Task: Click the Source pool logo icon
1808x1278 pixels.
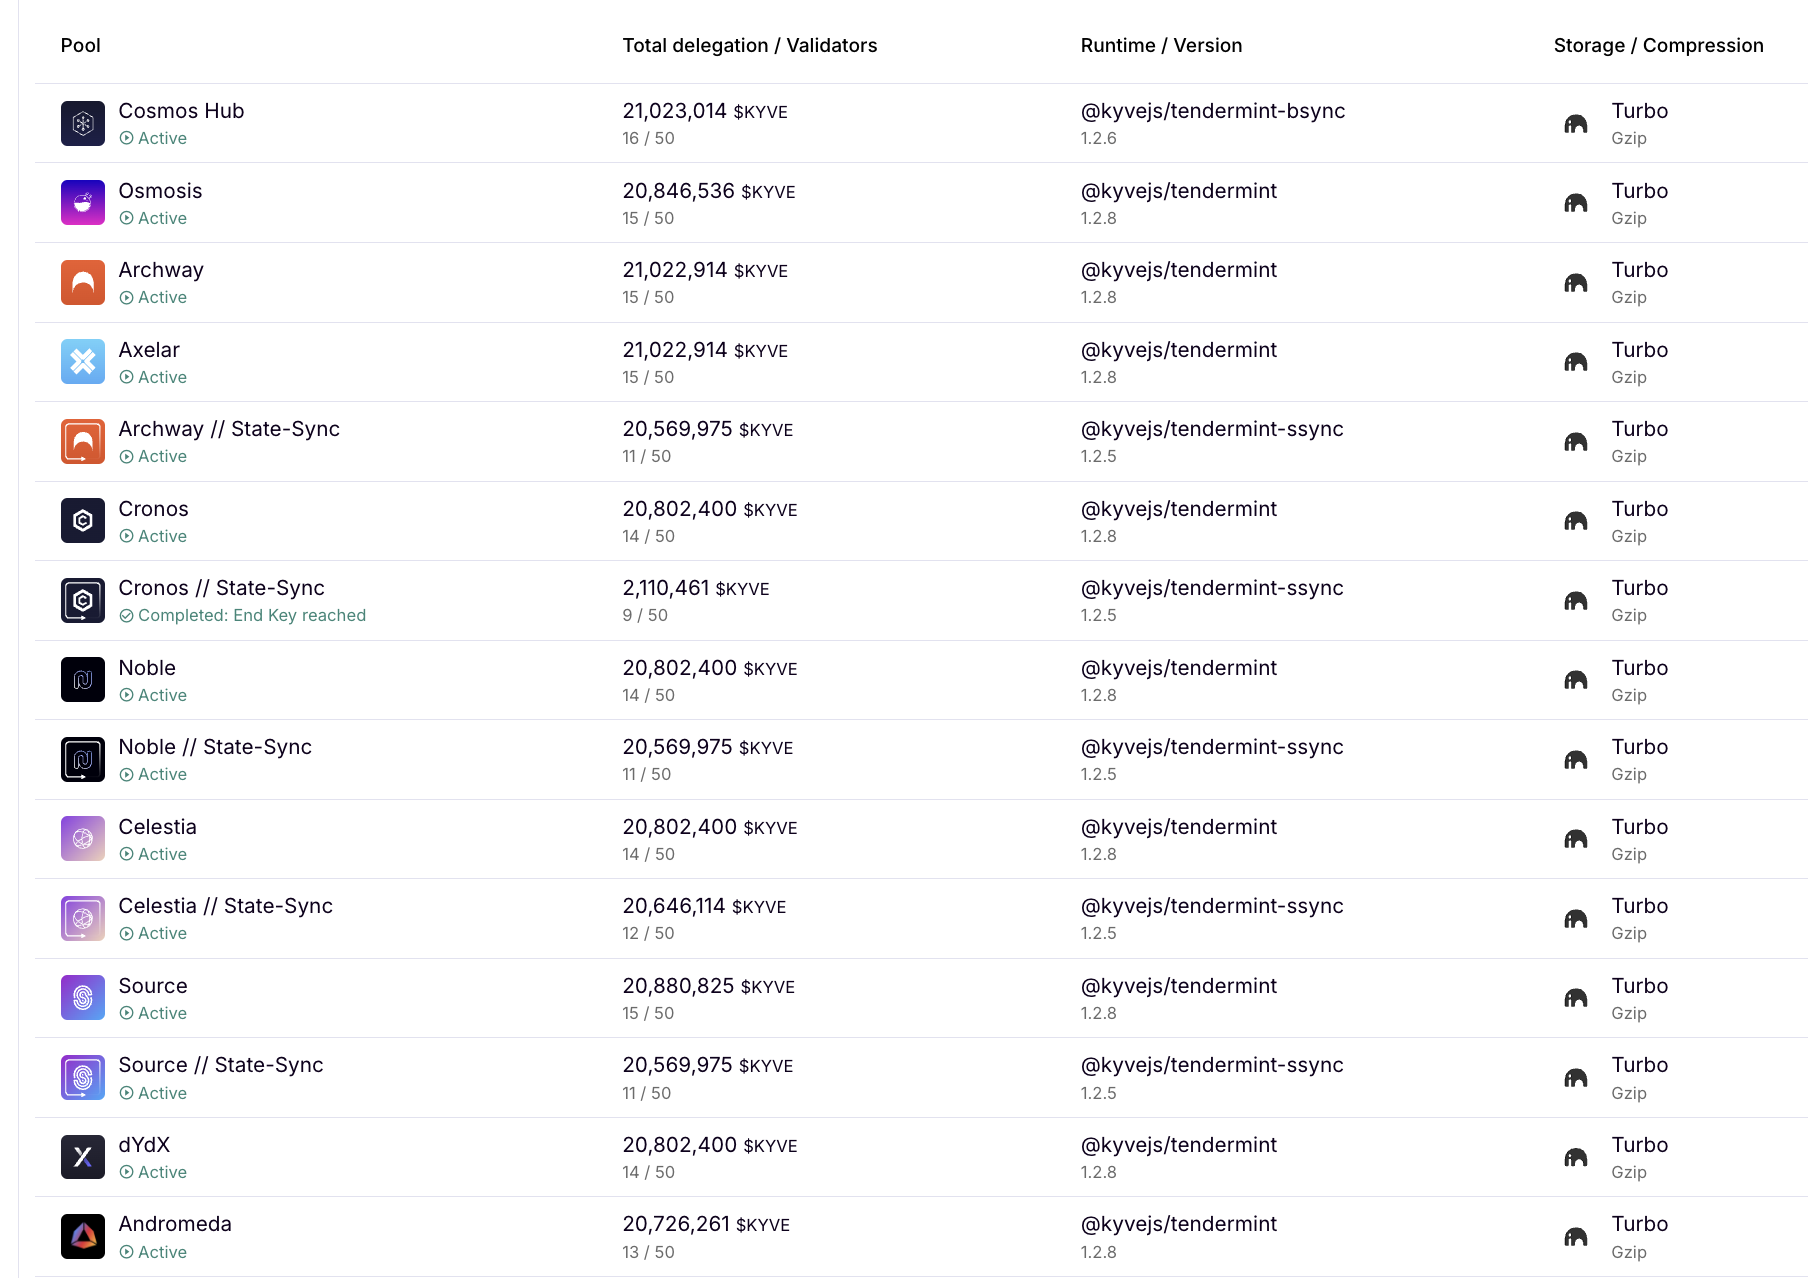Action: (x=83, y=998)
